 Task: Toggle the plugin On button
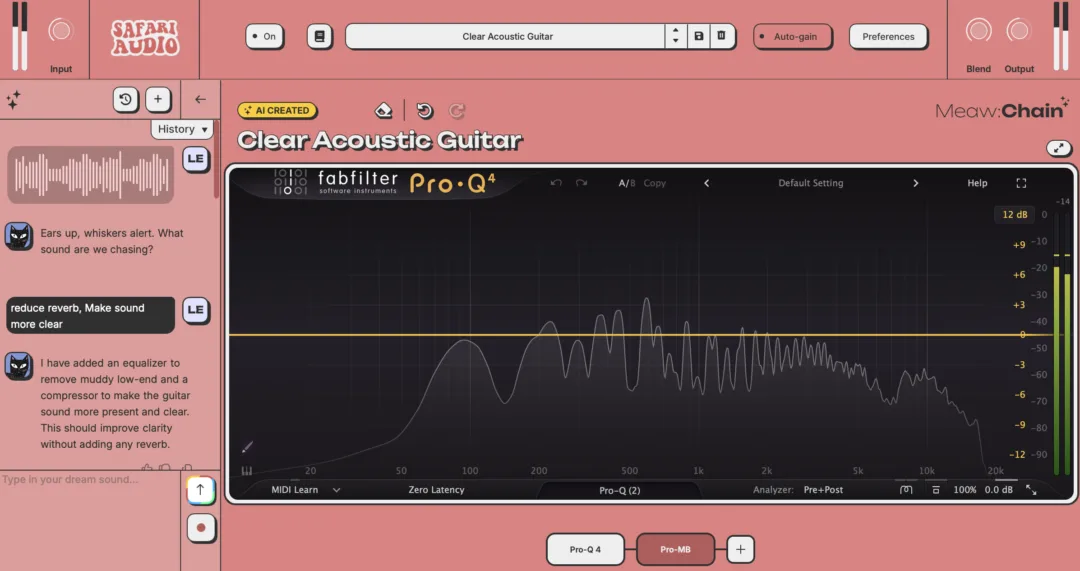tap(264, 37)
